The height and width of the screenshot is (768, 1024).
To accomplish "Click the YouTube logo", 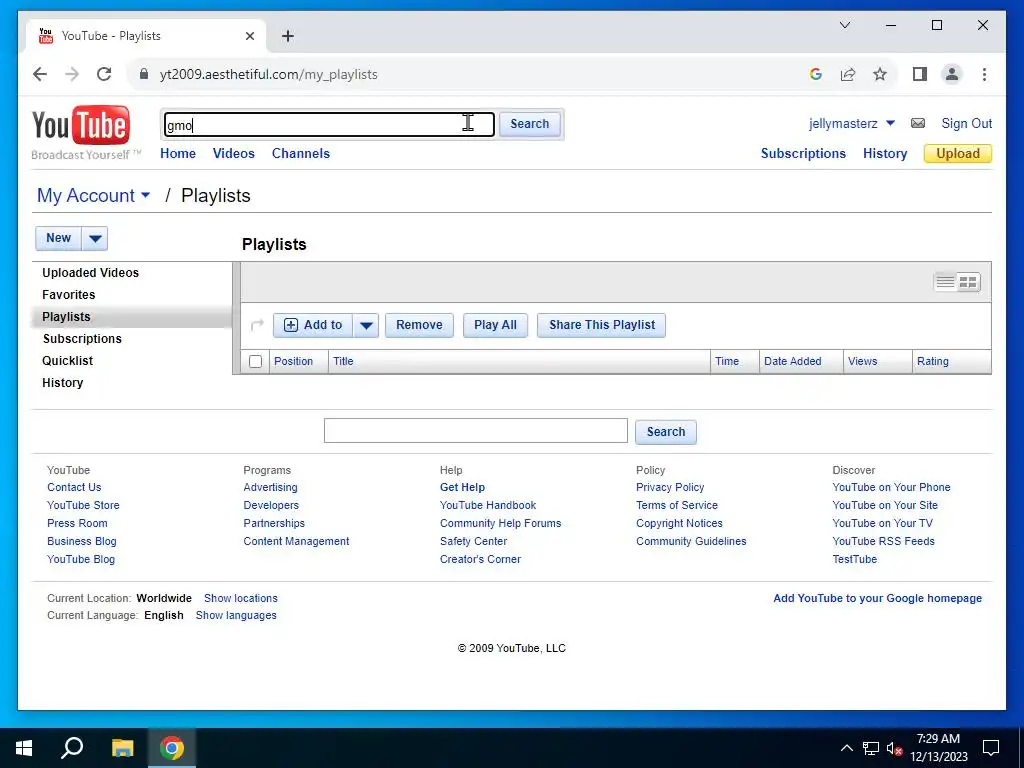I will (x=81, y=125).
